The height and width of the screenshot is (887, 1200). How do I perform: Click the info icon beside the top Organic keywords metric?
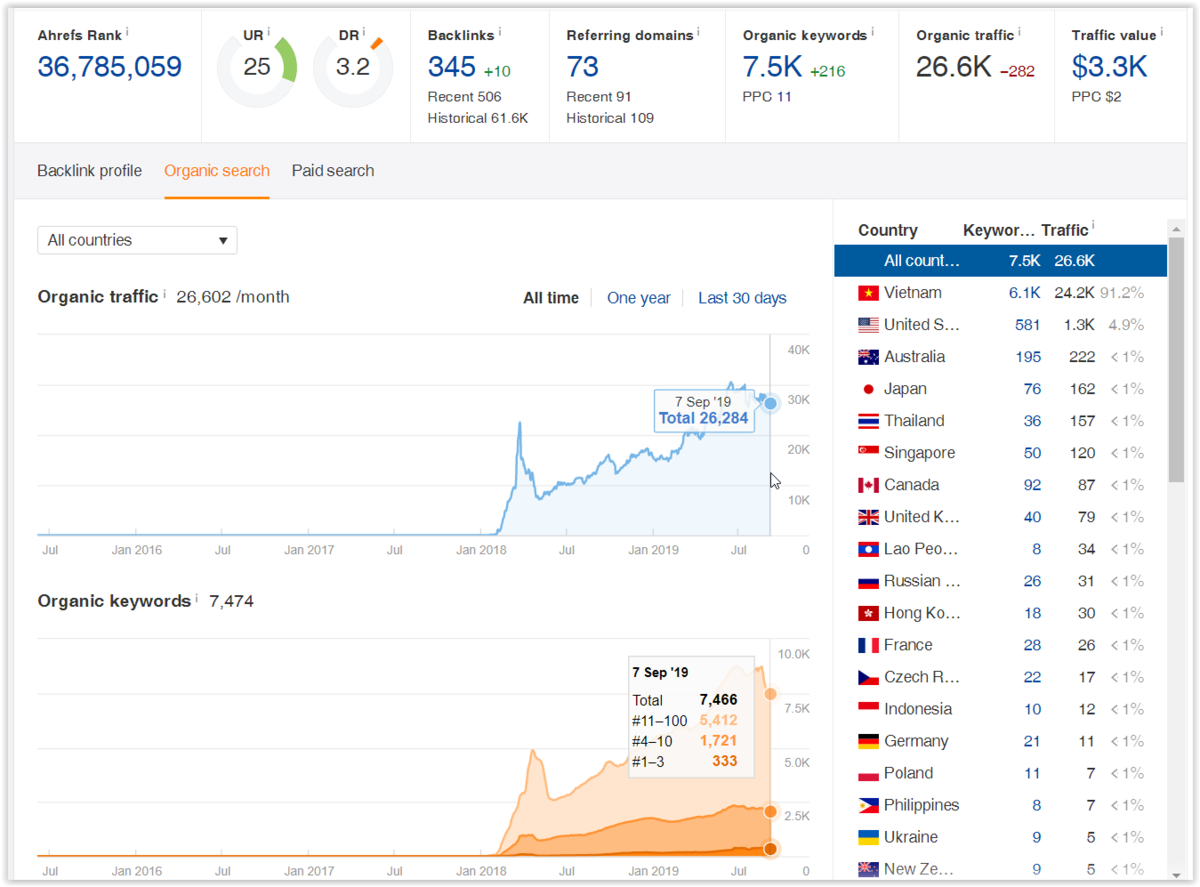tap(872, 32)
